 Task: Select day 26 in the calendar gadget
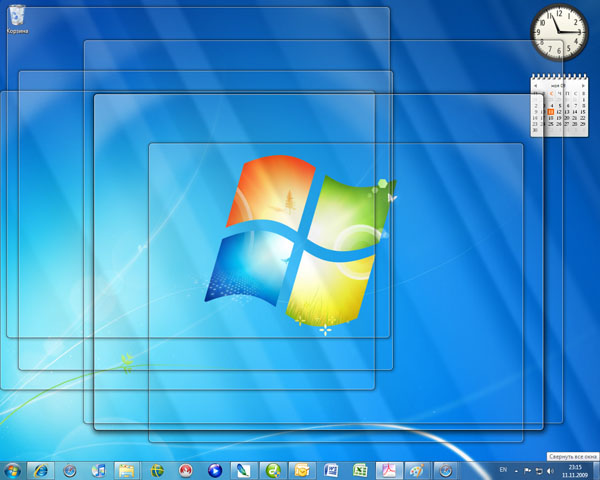click(x=559, y=124)
